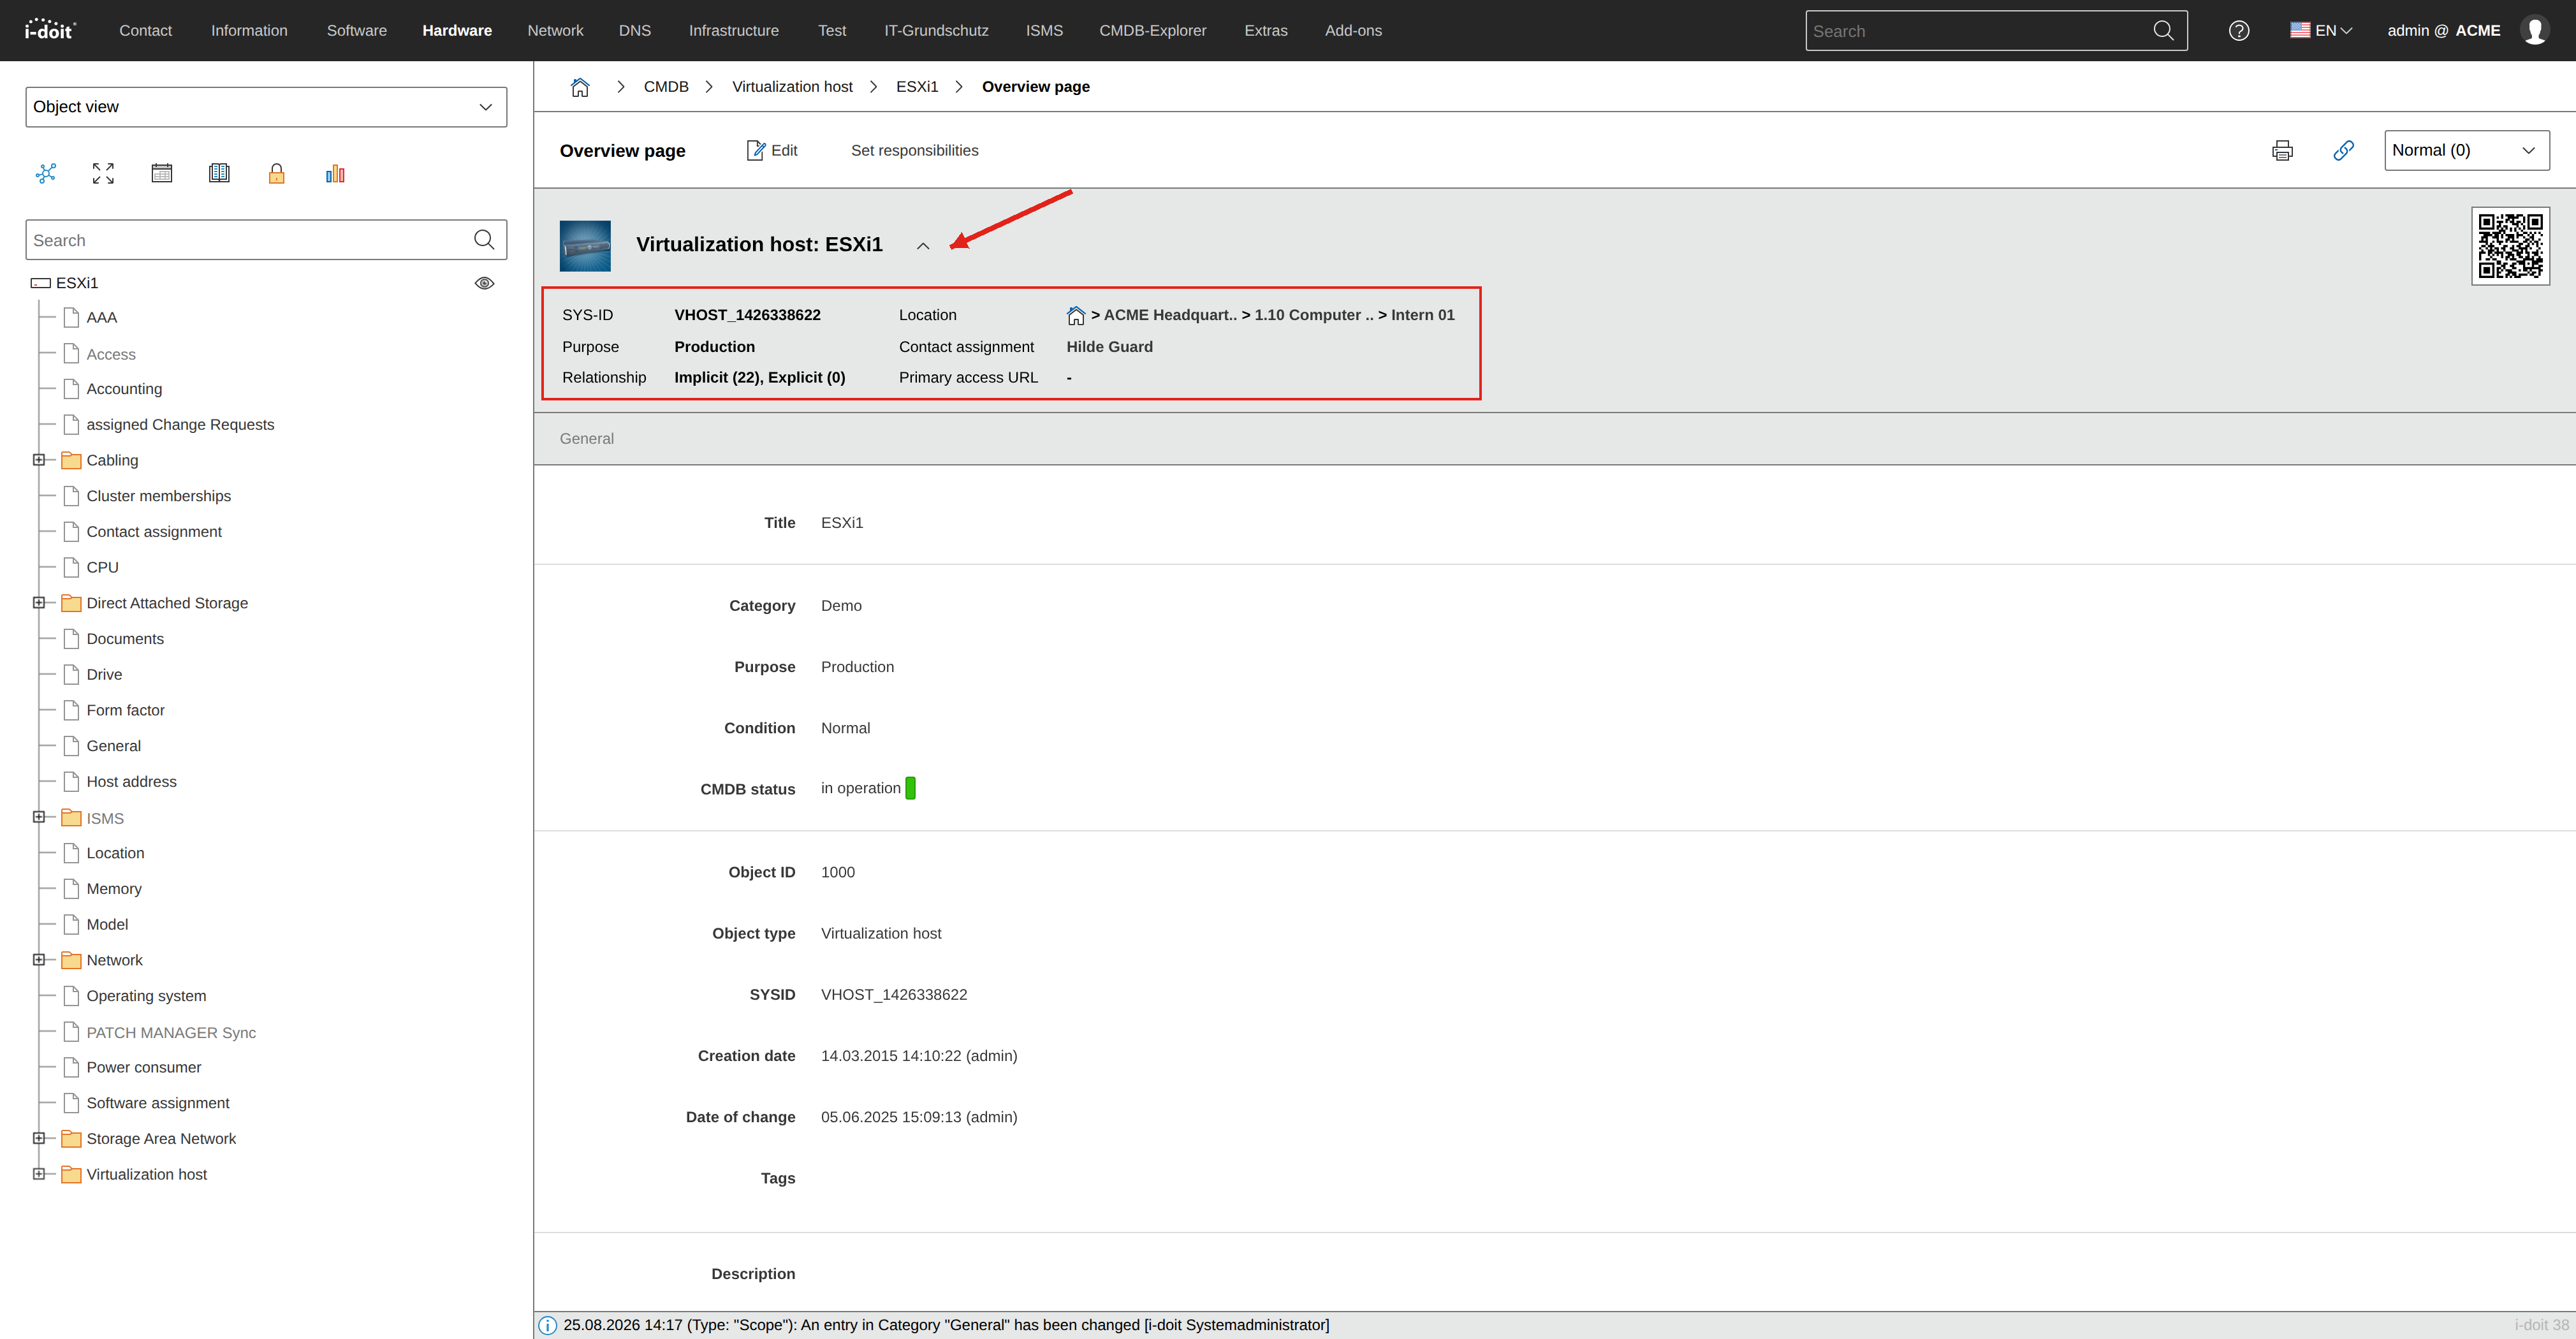The image size is (2576, 1339).
Task: Click the expand arrows icon in sidebar
Action: (x=103, y=174)
